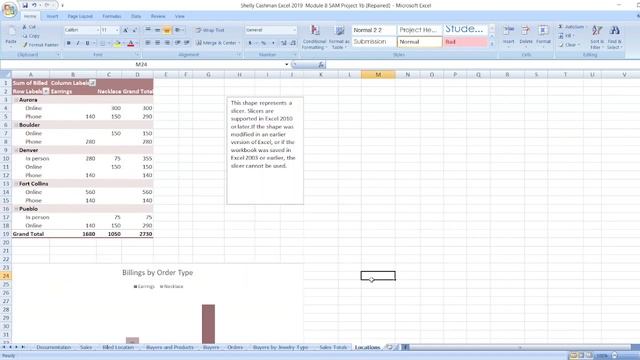640x360 pixels.
Task: Switch to the Review ribbon tab
Action: click(x=158, y=16)
